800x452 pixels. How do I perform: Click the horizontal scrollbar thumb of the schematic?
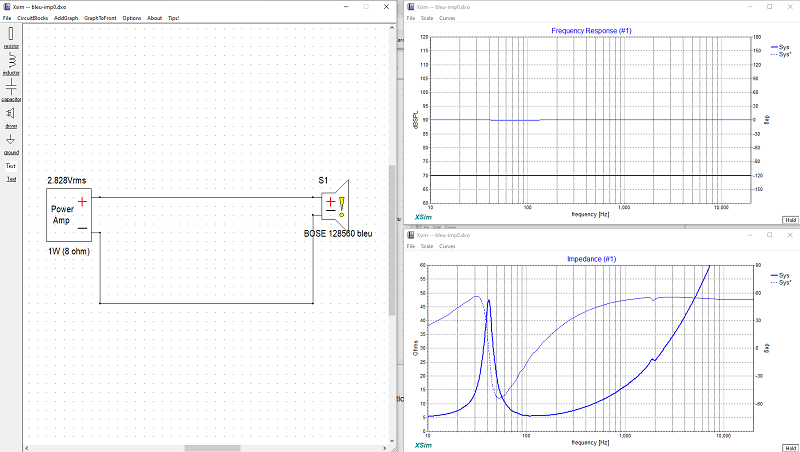coord(212,448)
